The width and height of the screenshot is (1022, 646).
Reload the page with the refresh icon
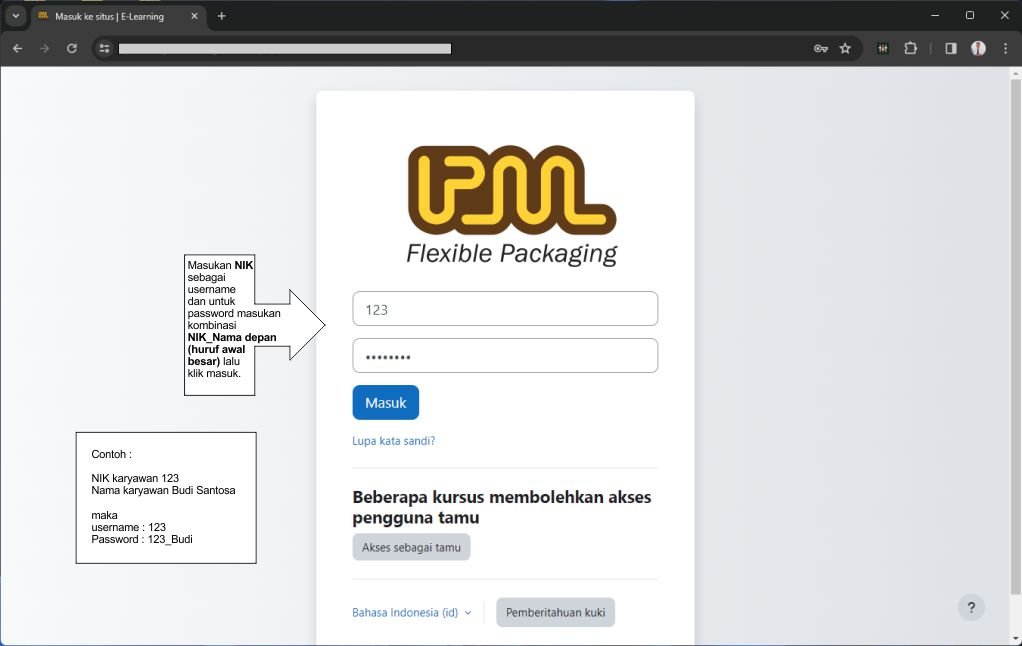pyautogui.click(x=72, y=48)
